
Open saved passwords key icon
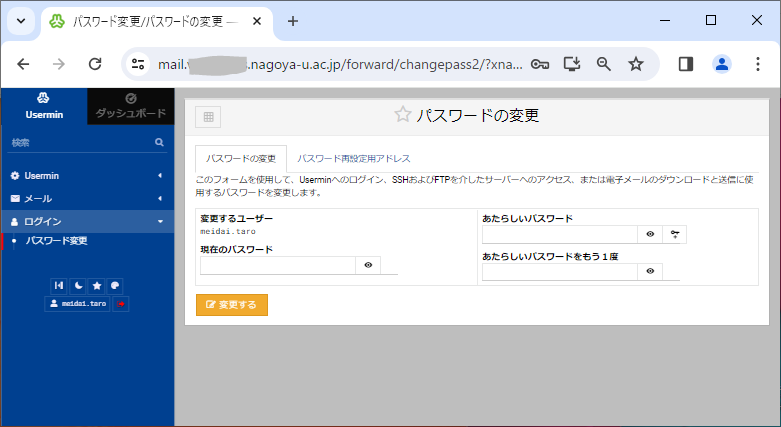540,64
